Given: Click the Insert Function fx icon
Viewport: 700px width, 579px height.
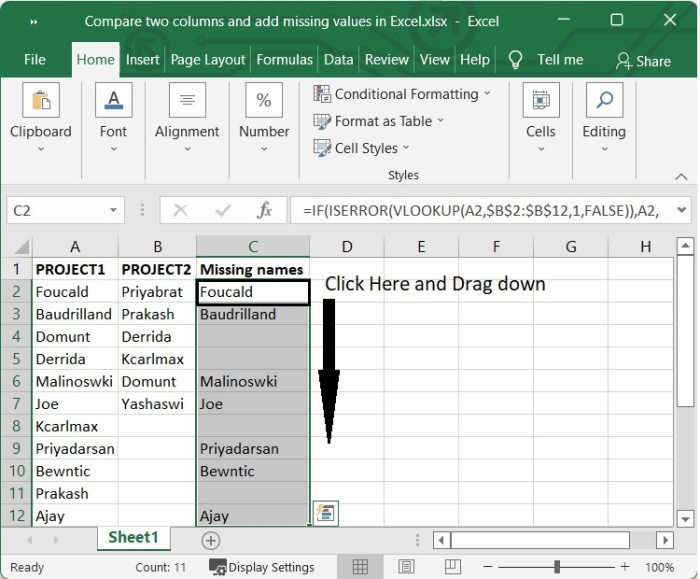Looking at the screenshot, I should pos(265,211).
